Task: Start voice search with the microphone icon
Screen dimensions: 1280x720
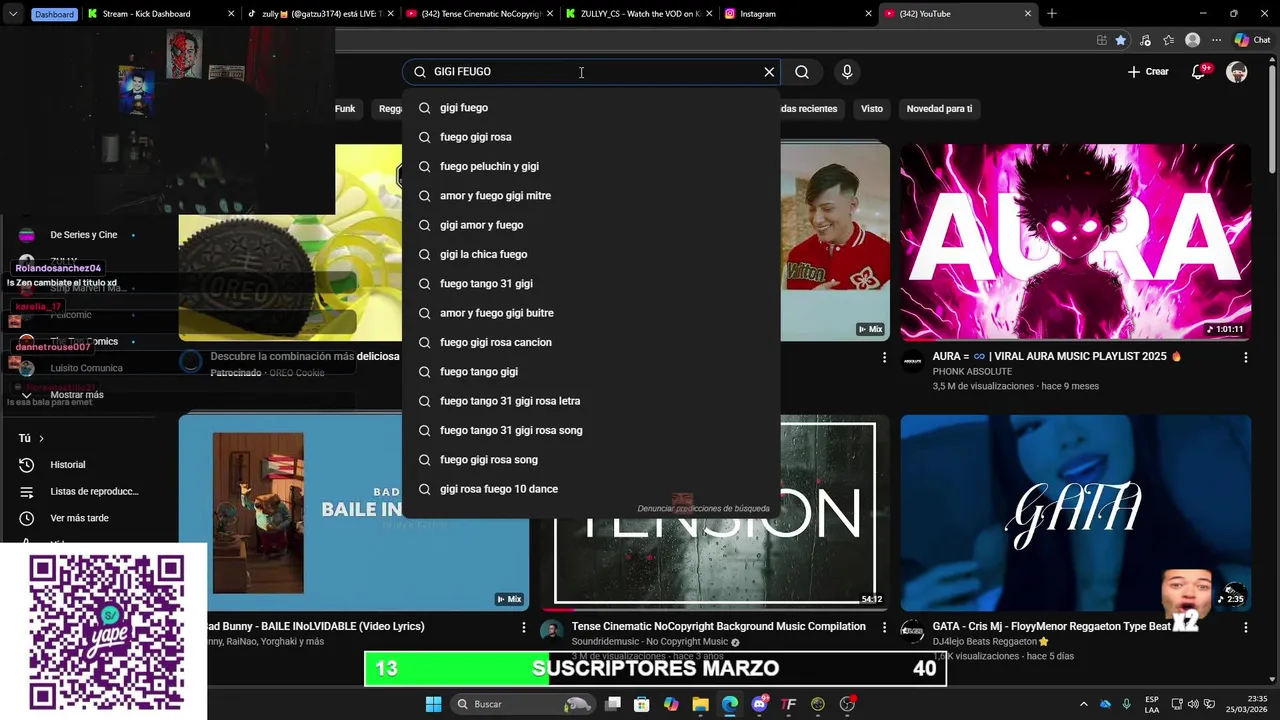Action: (x=847, y=72)
